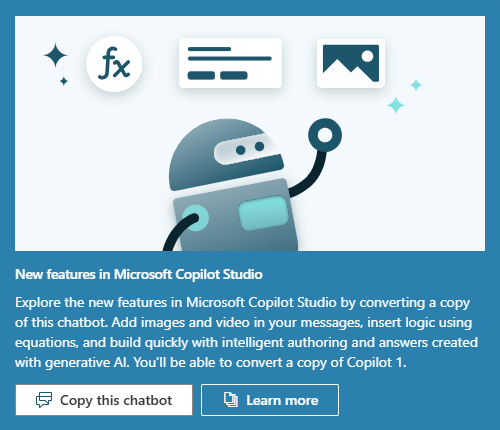Select the robot illustration banner image
500x430 pixels.
point(250,133)
